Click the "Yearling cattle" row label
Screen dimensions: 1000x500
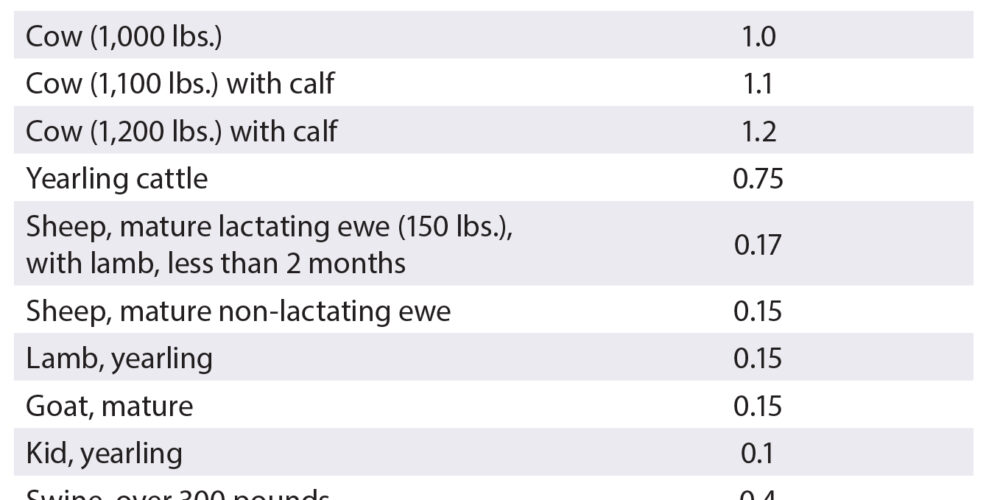click(117, 179)
